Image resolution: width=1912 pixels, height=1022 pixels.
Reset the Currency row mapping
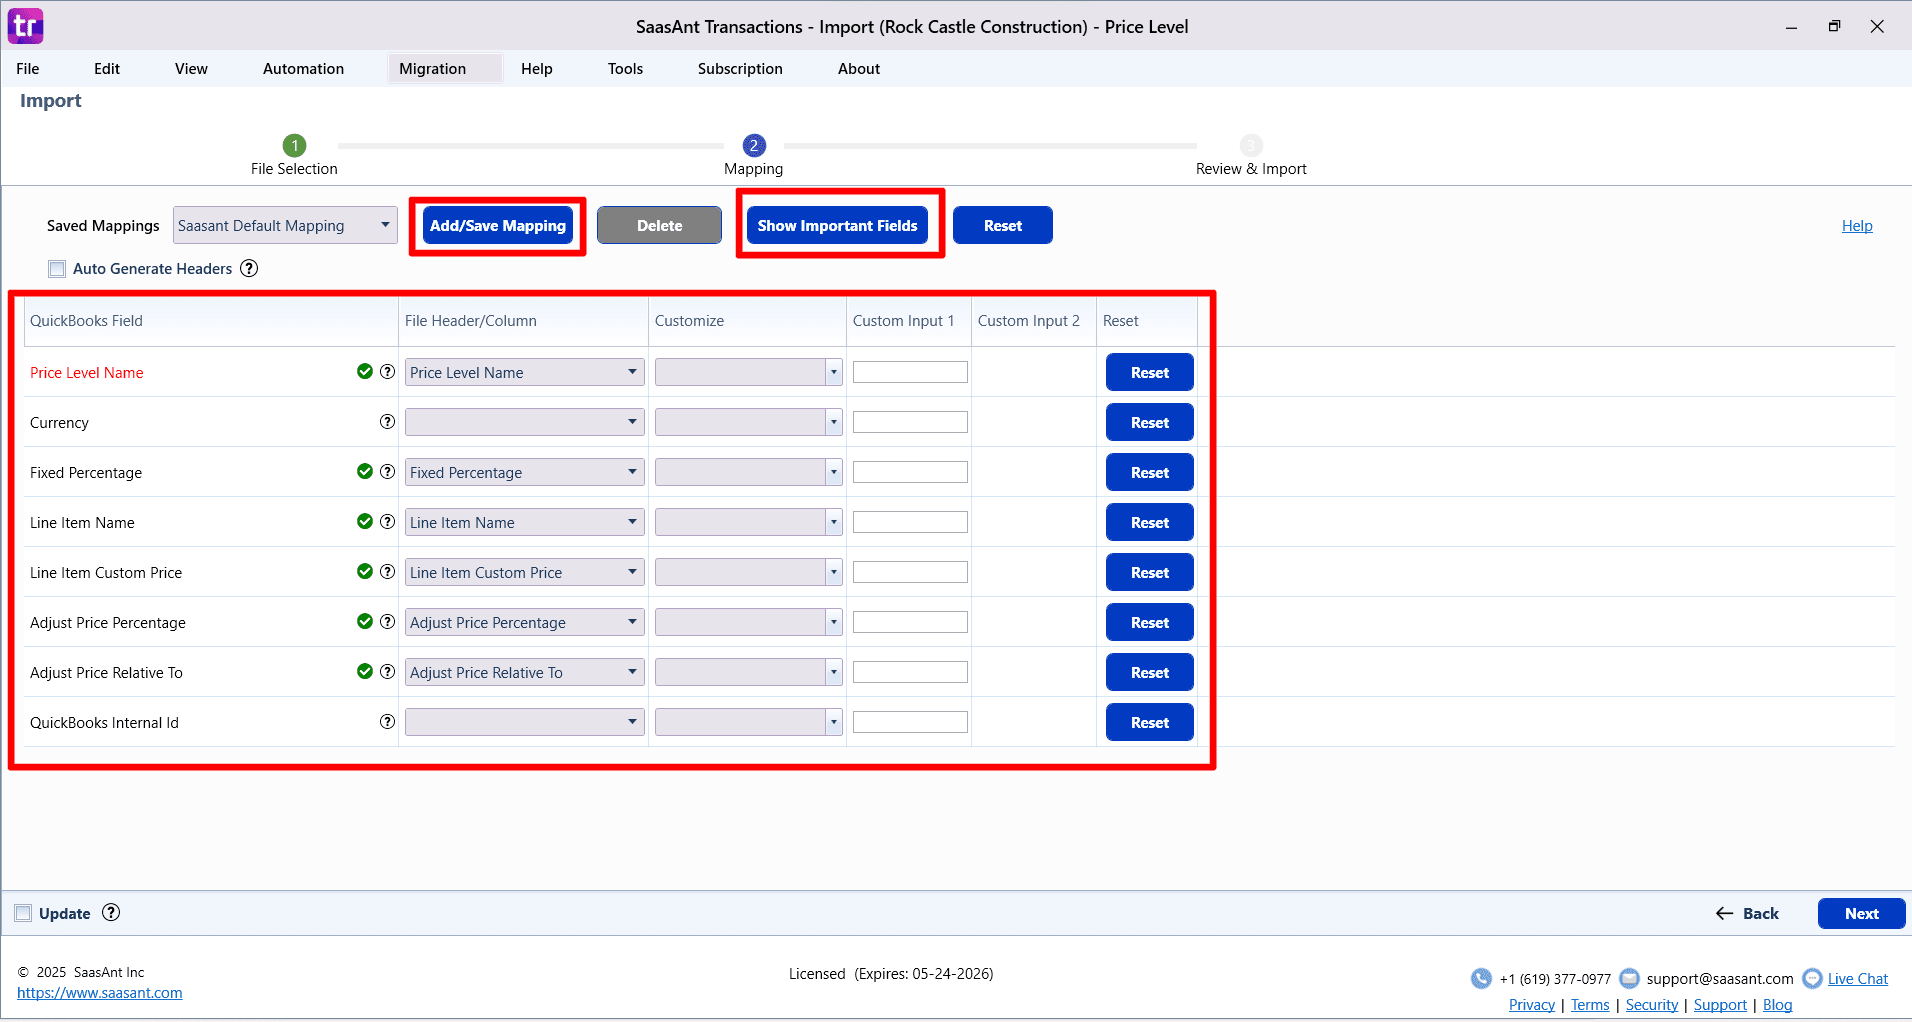coord(1150,422)
